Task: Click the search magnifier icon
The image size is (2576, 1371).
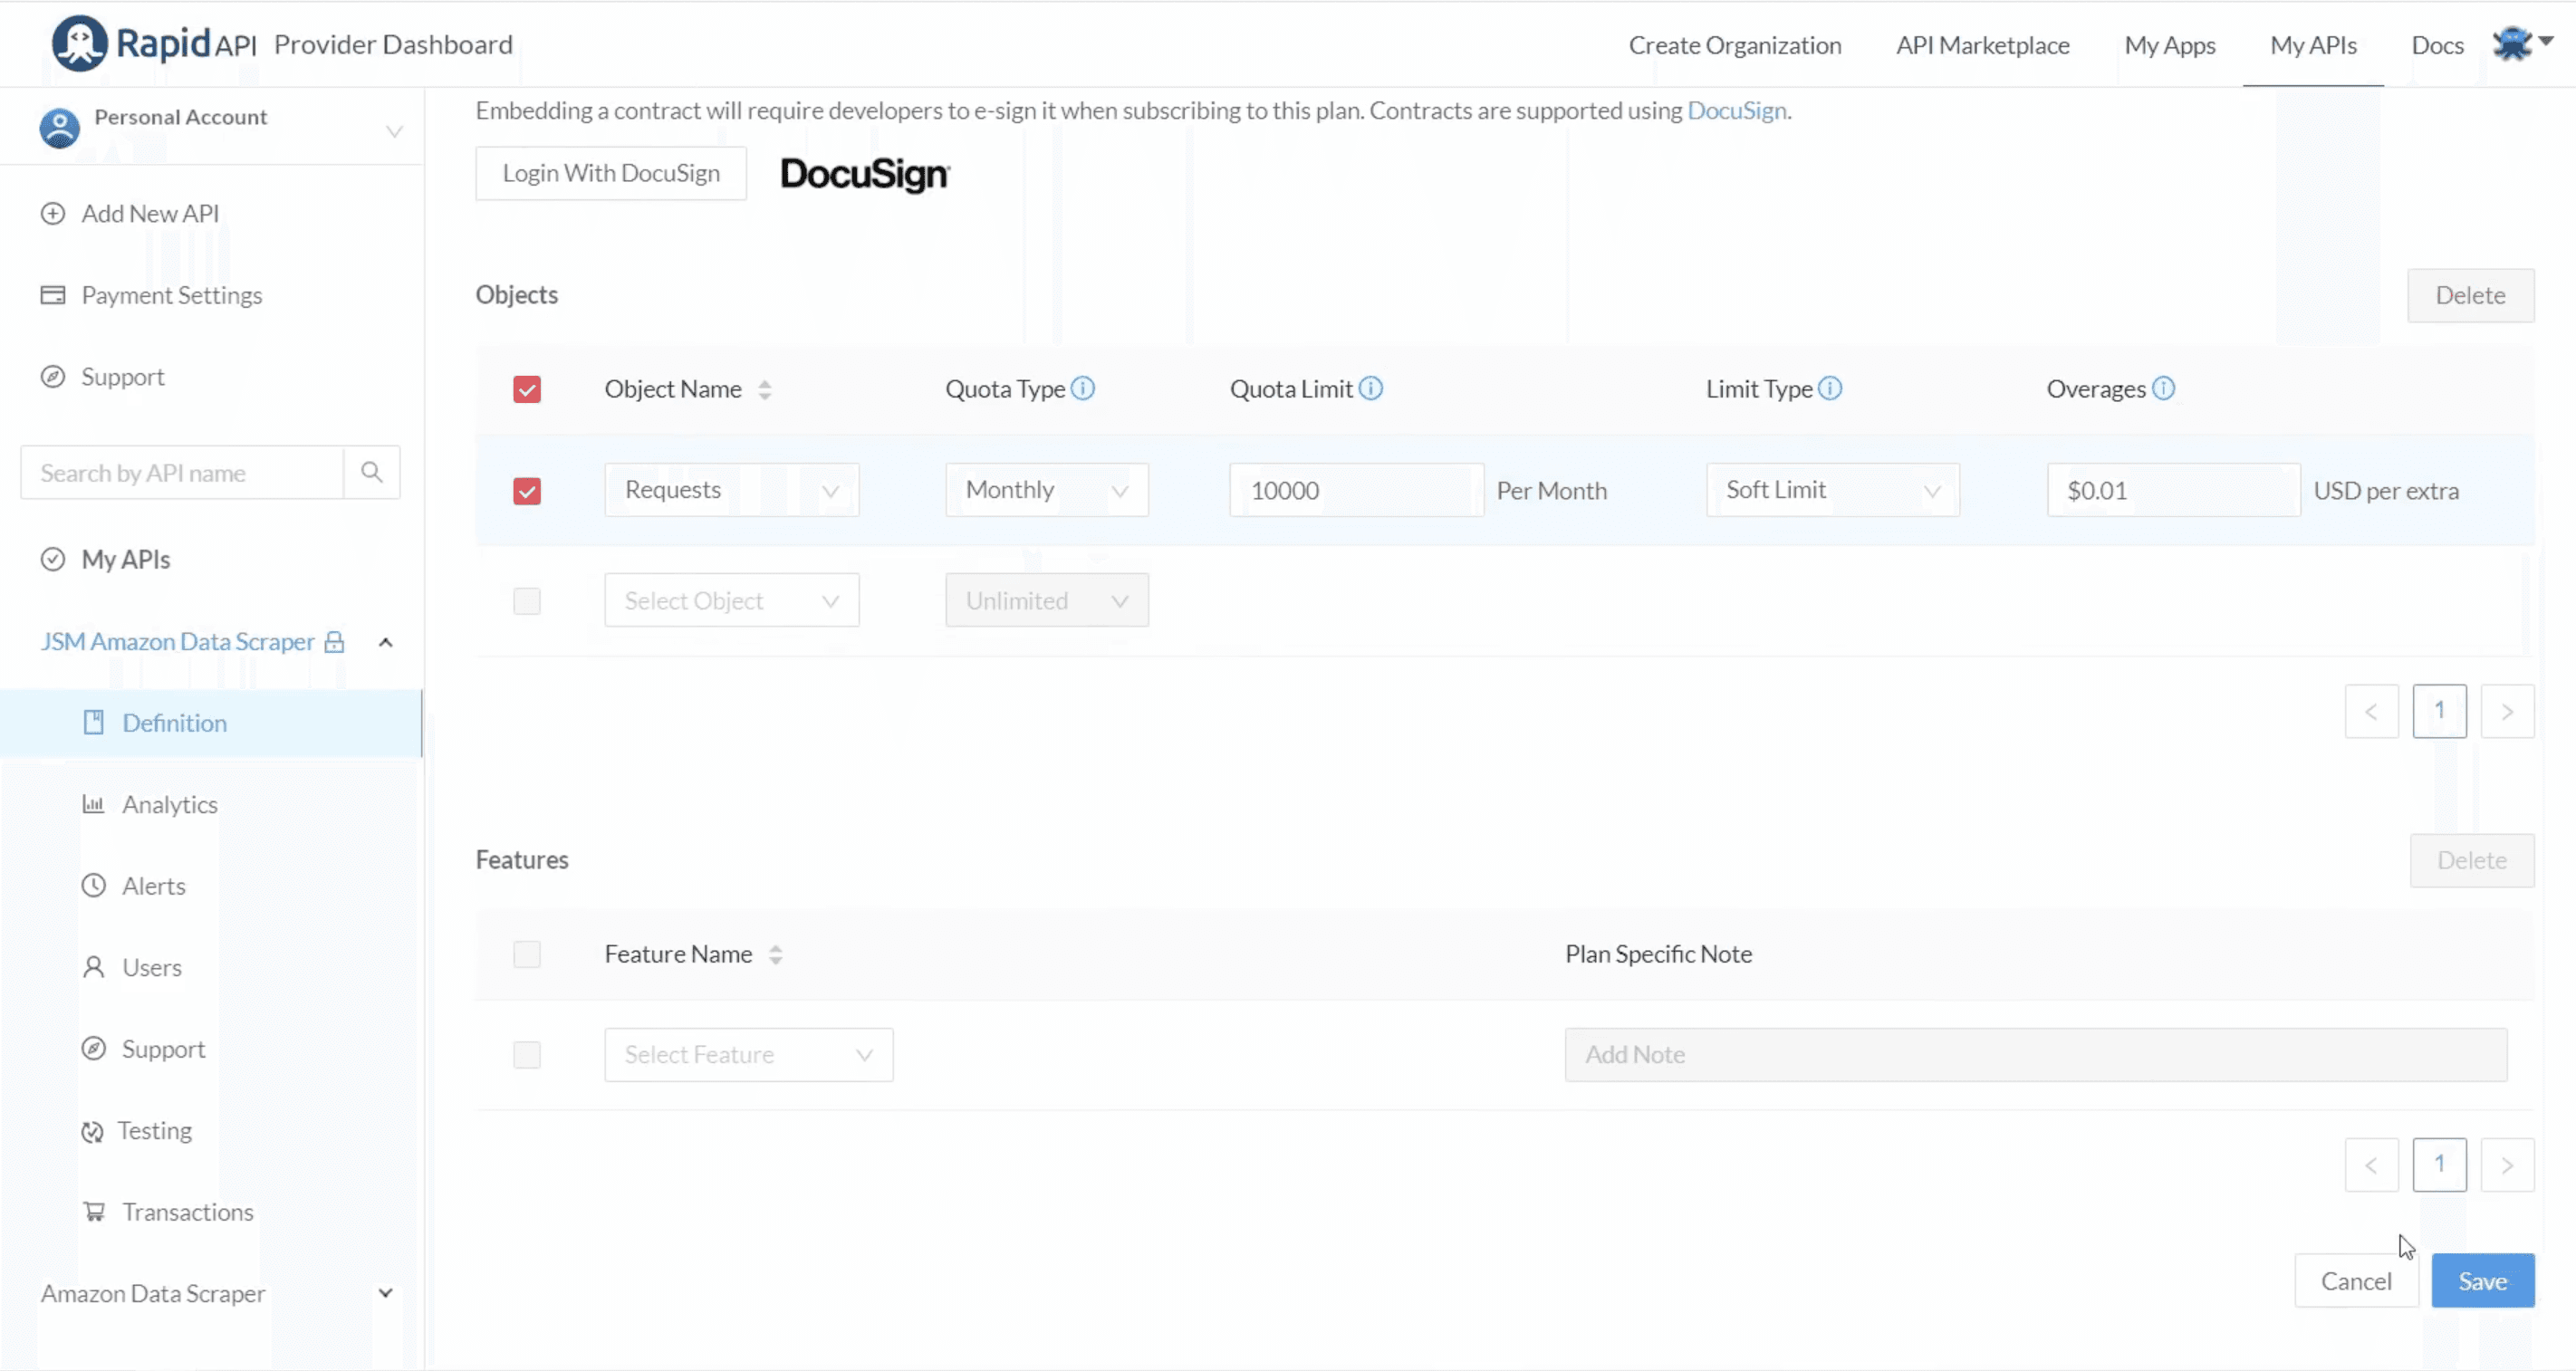Action: click(372, 472)
